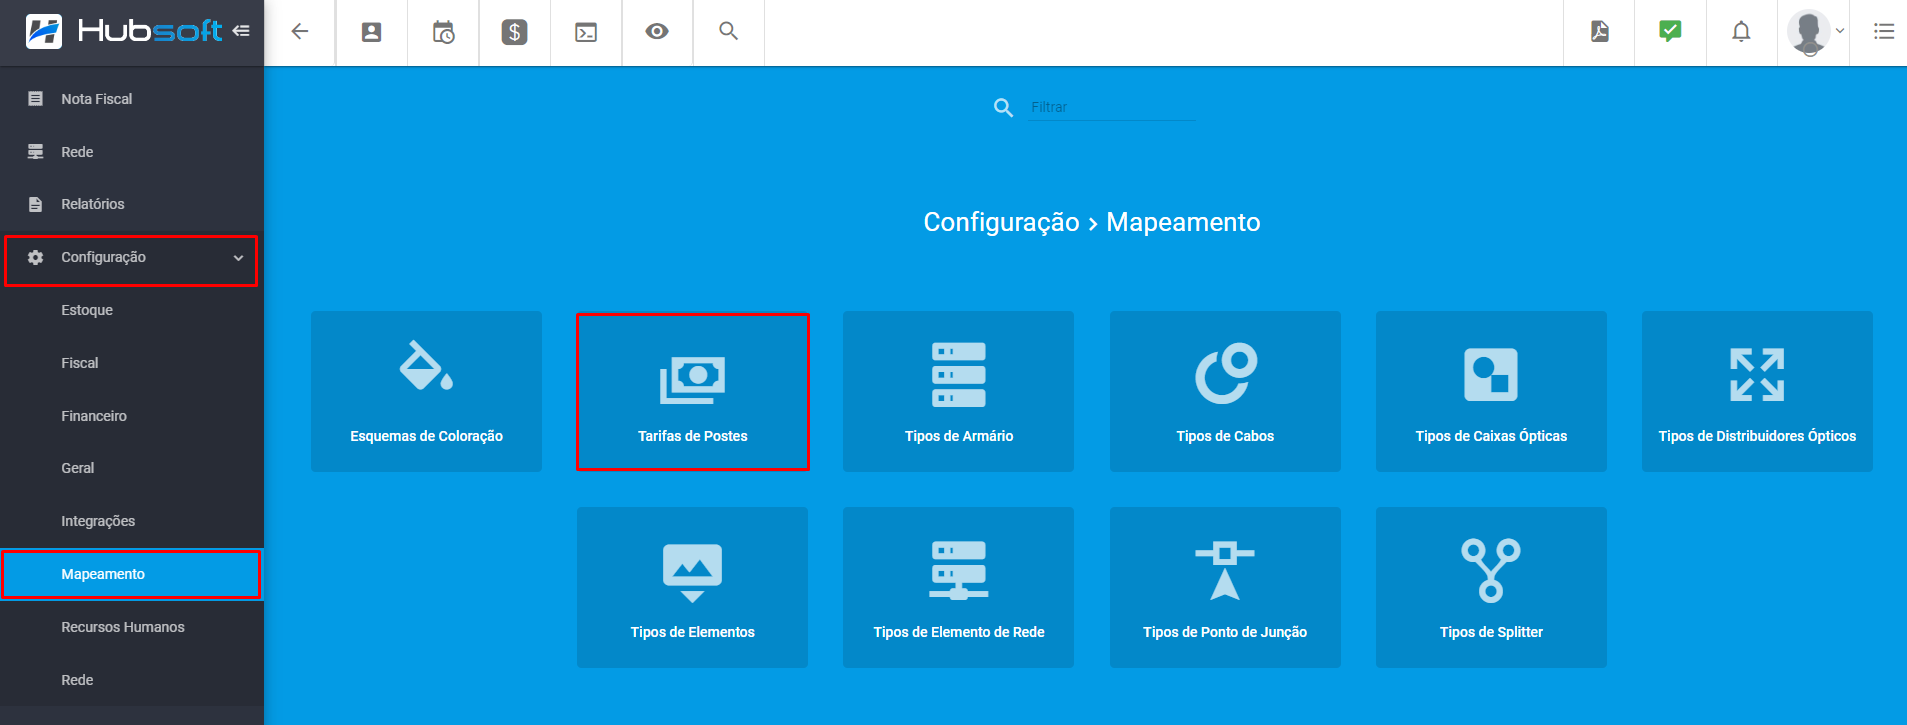Open Tipos de Armário card
This screenshot has height=725, width=1907.
coord(958,391)
